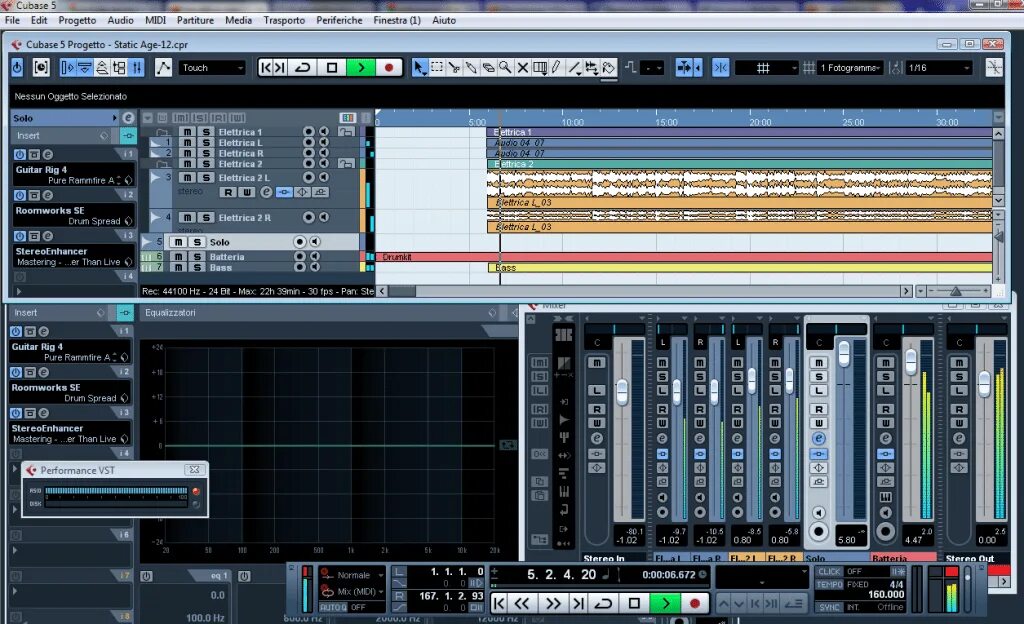Expand Elettrica 1 folder track
The width and height of the screenshot is (1024, 624).
(x=162, y=133)
